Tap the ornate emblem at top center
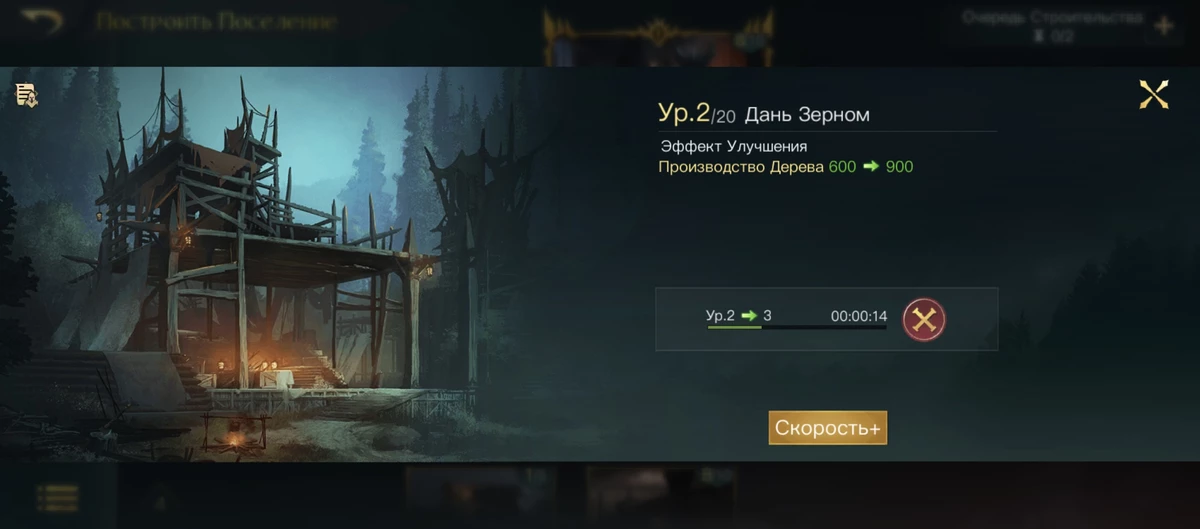 coord(658,35)
